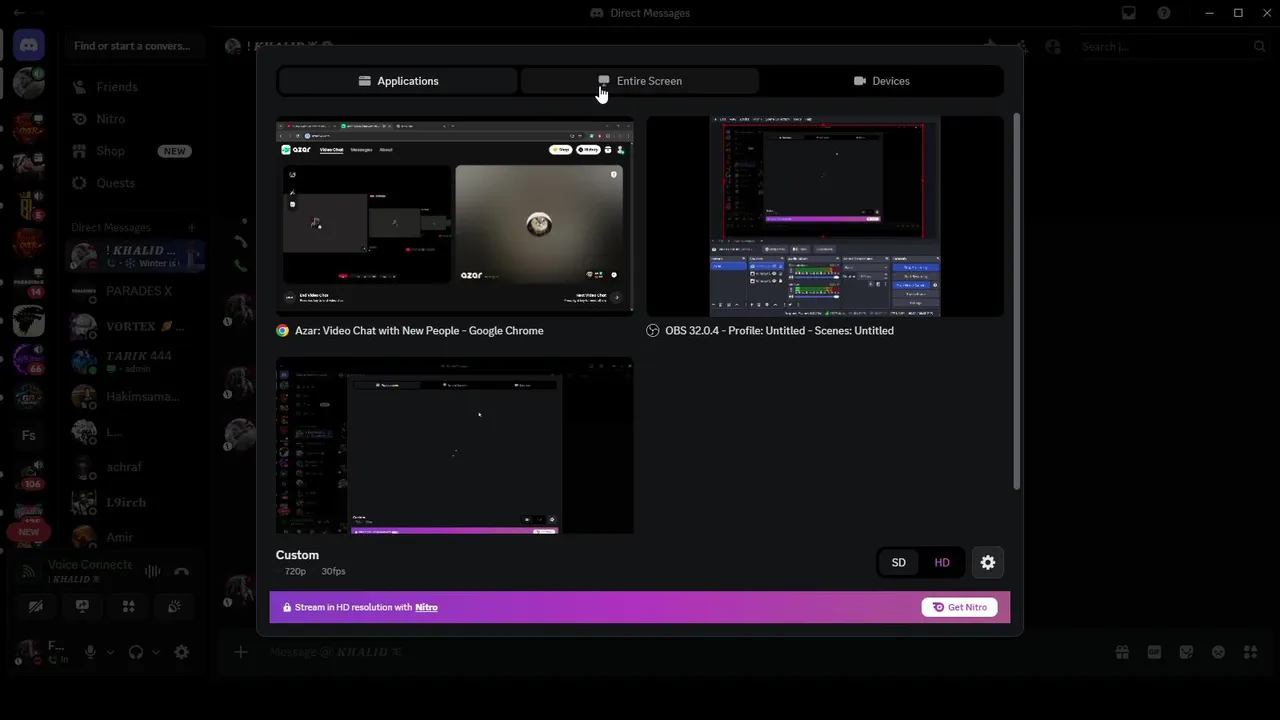This screenshot has height=720, width=1280.
Task: Create a new DM with plus icon
Action: [x=192, y=227]
